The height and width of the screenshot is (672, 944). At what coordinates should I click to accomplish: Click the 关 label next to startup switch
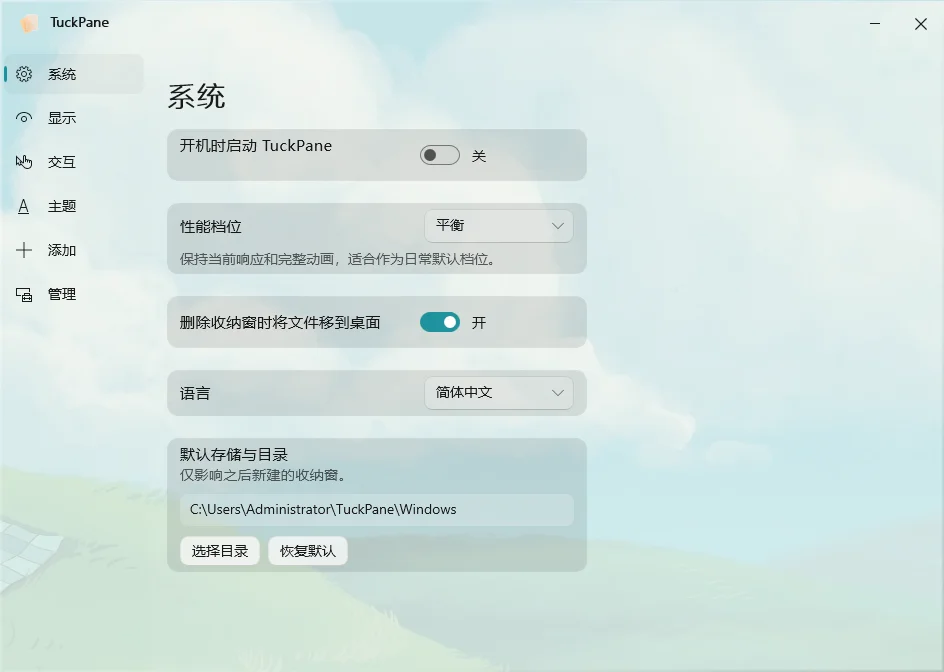tap(479, 156)
